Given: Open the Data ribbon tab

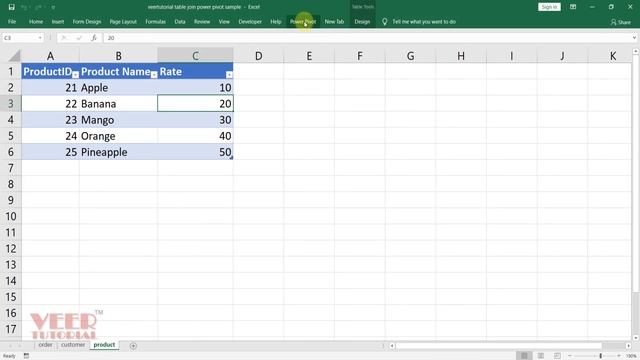Looking at the screenshot, I should tap(180, 22).
